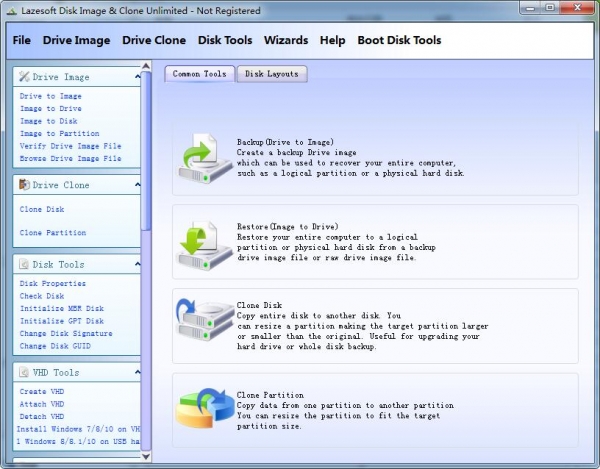Collapse the Drive Clone sidebar section

[x=132, y=185]
